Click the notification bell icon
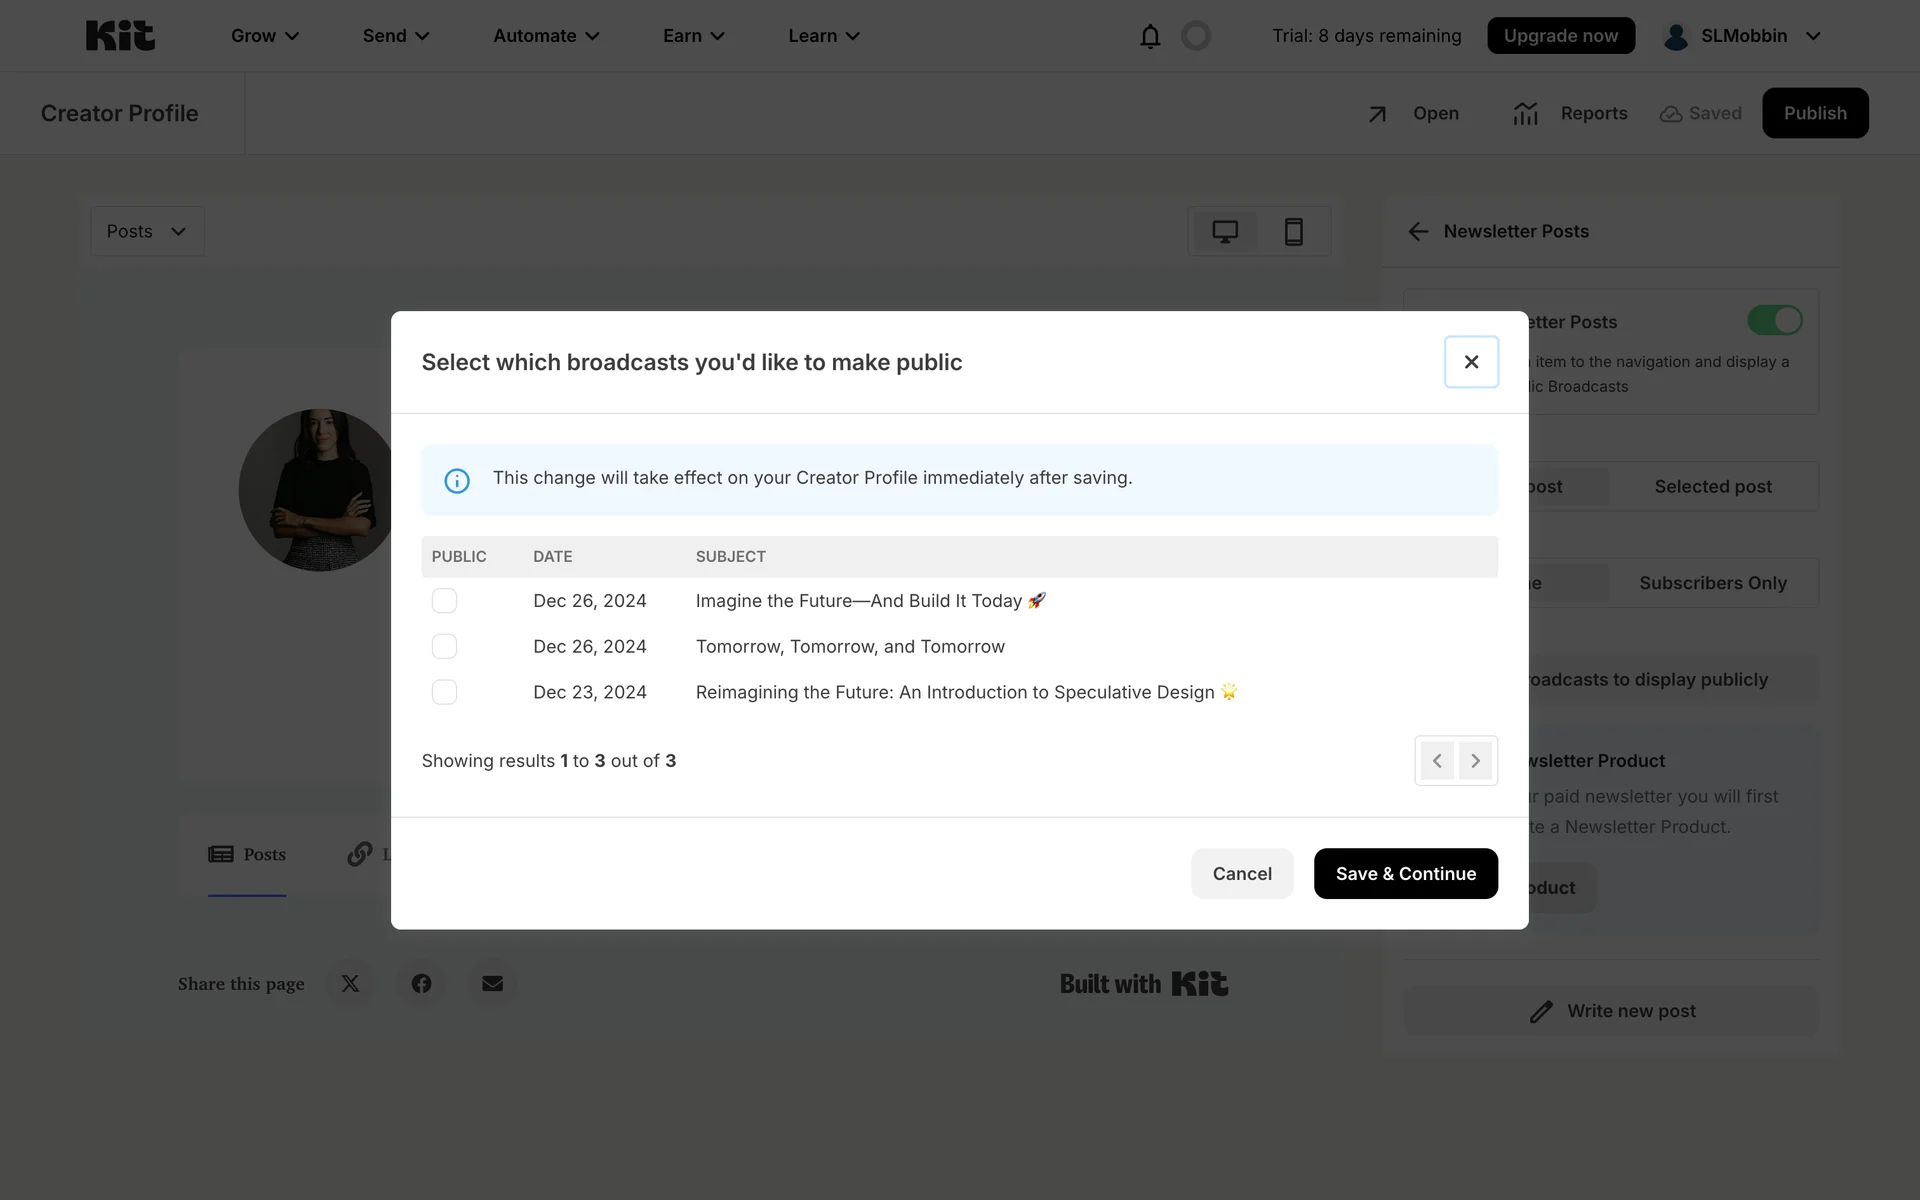Viewport: 1920px width, 1200px height. tap(1150, 37)
